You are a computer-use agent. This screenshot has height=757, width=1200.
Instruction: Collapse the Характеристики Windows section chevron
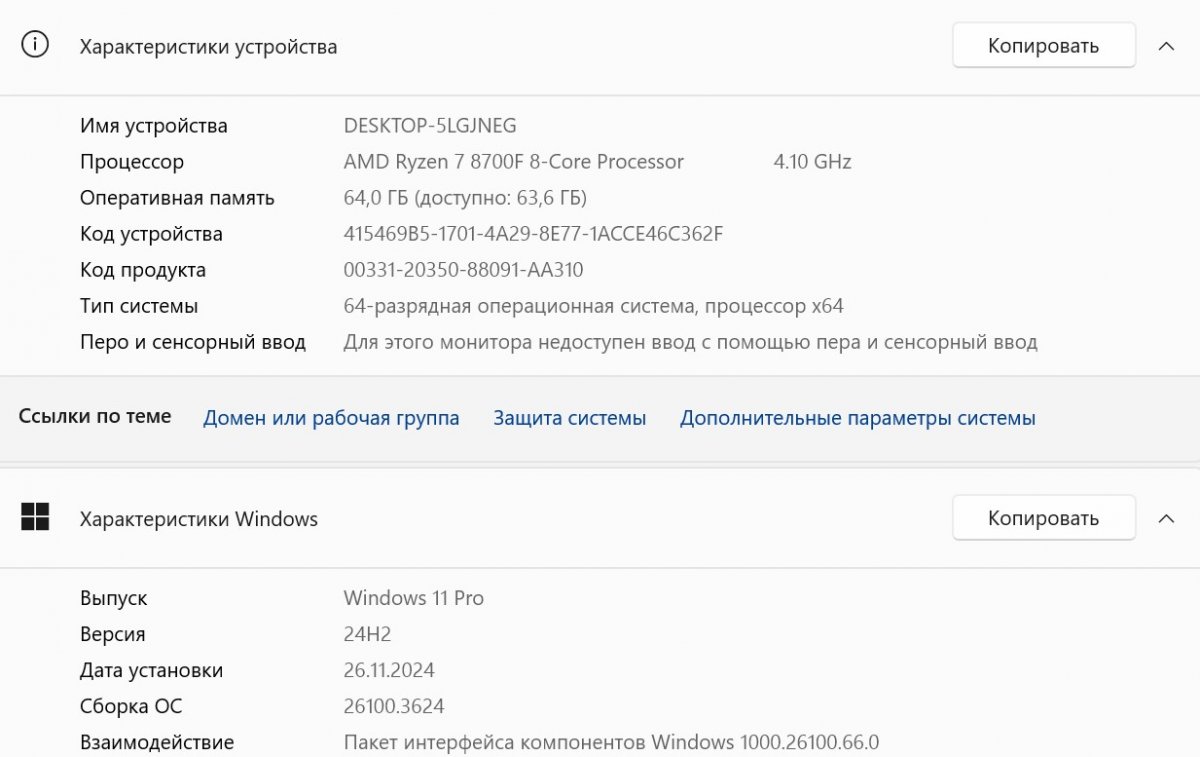(x=1166, y=518)
